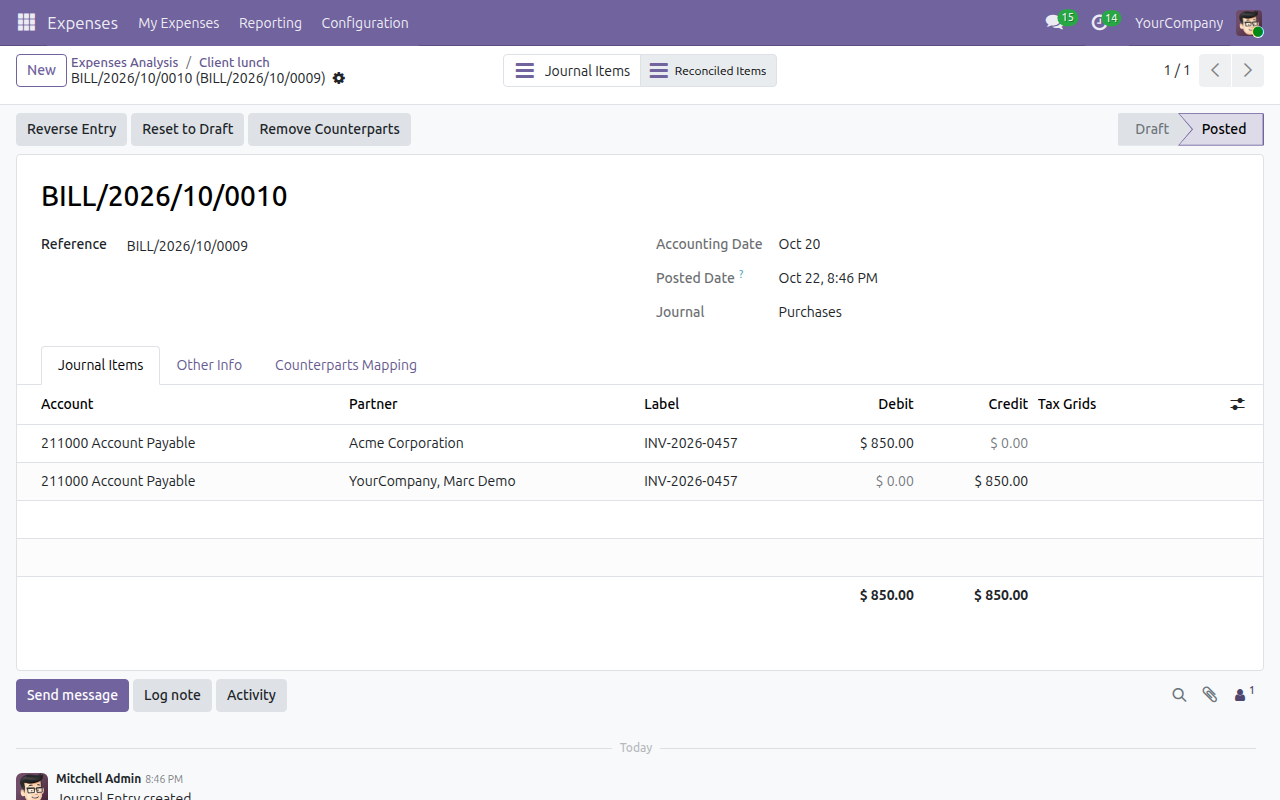Select the Posted status stage

[1224, 129]
